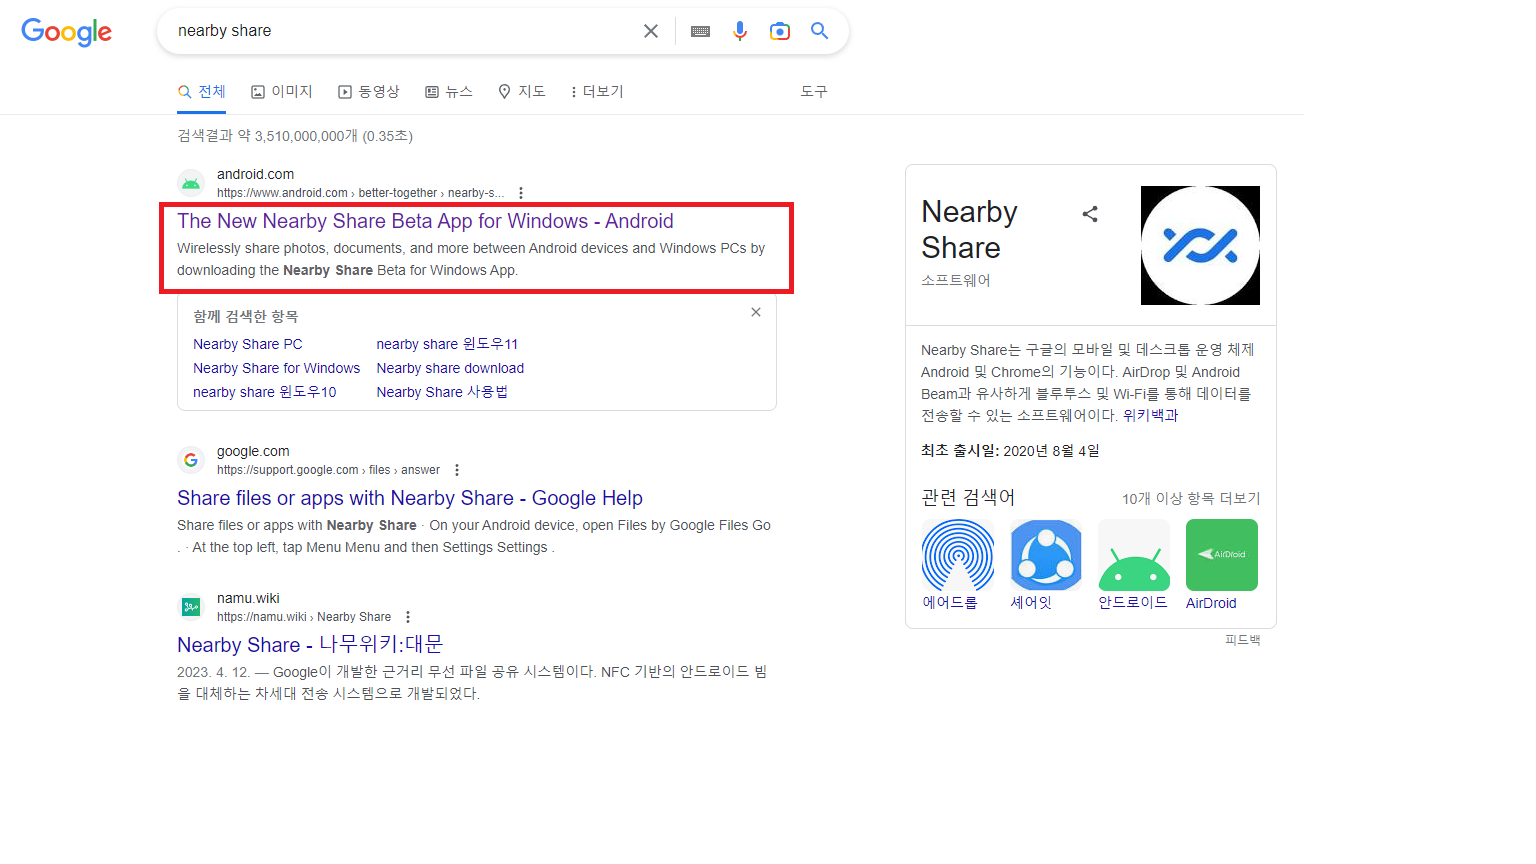Select the 셰어잇 related search icon

[1045, 555]
